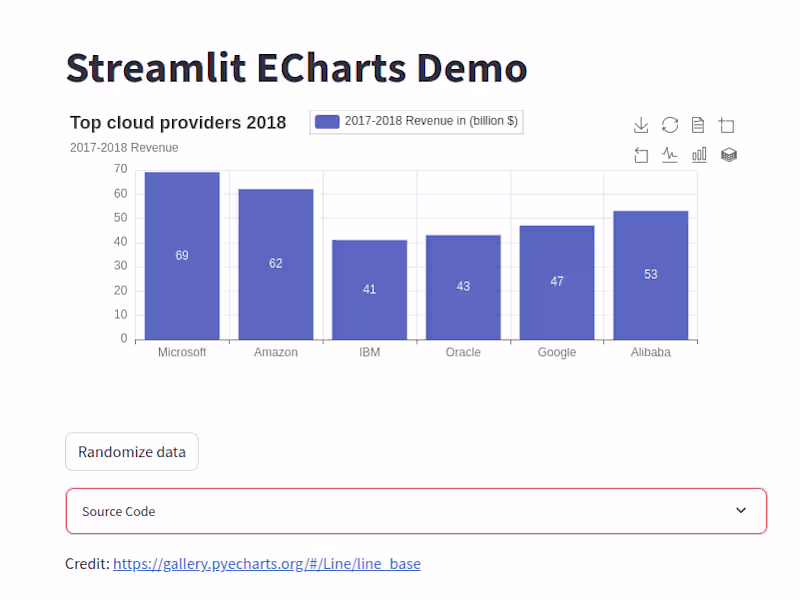Toggle the stacked view of the chart
The height and width of the screenshot is (600, 800).
pyautogui.click(x=728, y=154)
